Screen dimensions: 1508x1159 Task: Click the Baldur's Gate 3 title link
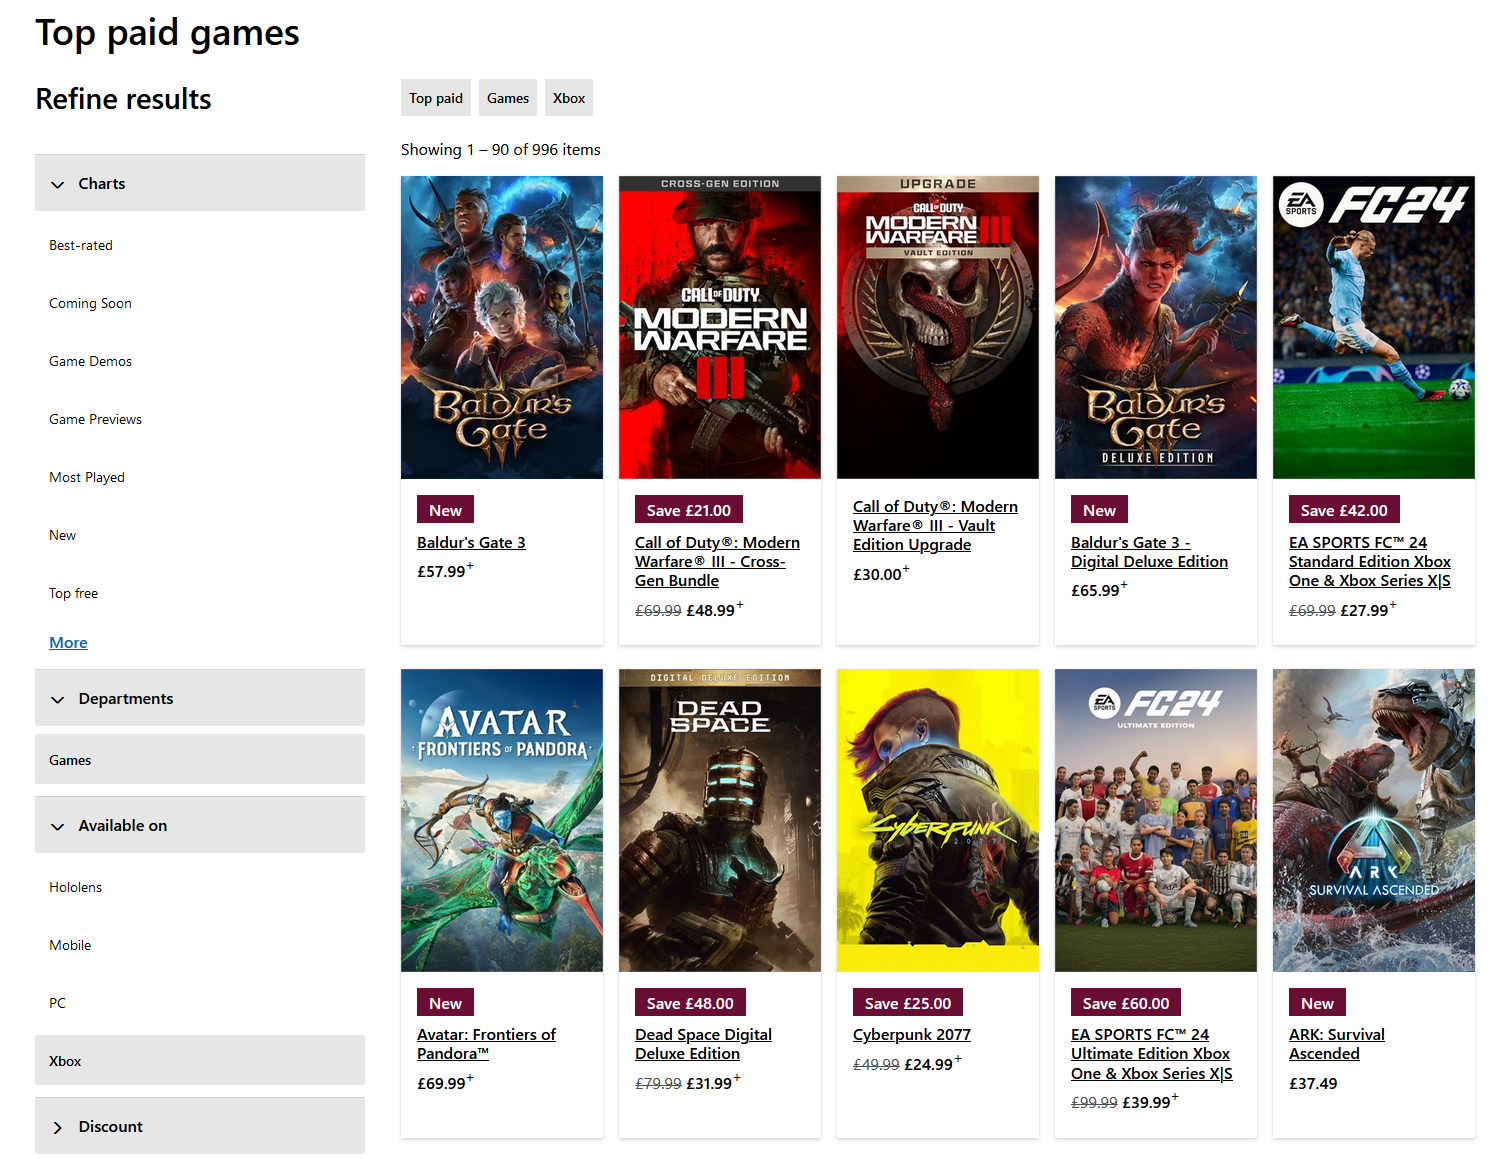coord(471,542)
